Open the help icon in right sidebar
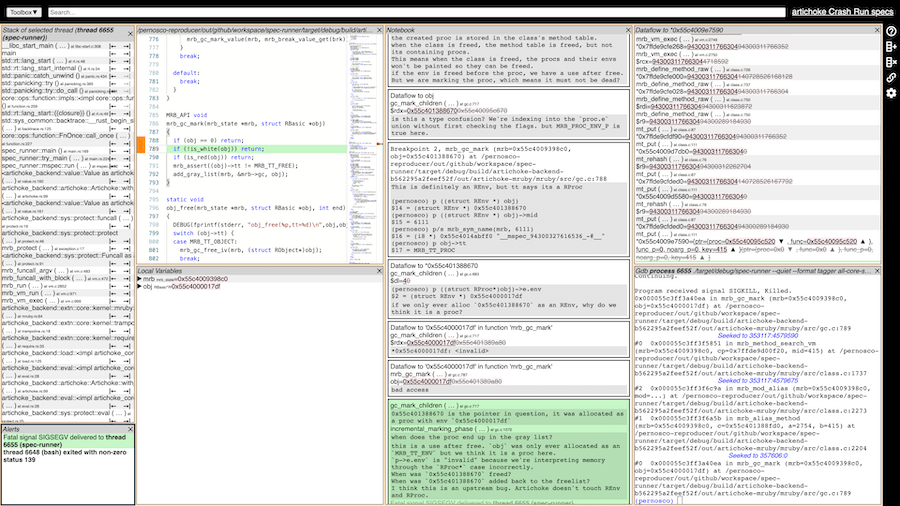This screenshot has width=900, height=506. coord(891,31)
